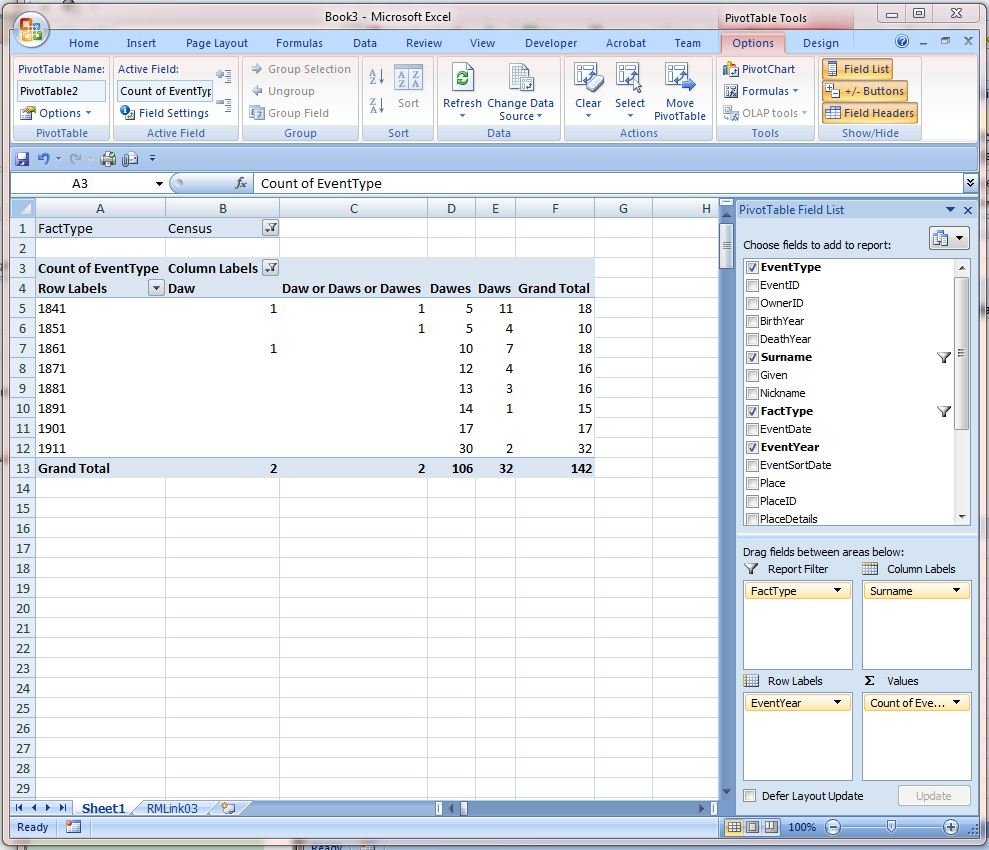The height and width of the screenshot is (850, 989).
Task: Click the Refresh pivot data icon
Action: [462, 78]
